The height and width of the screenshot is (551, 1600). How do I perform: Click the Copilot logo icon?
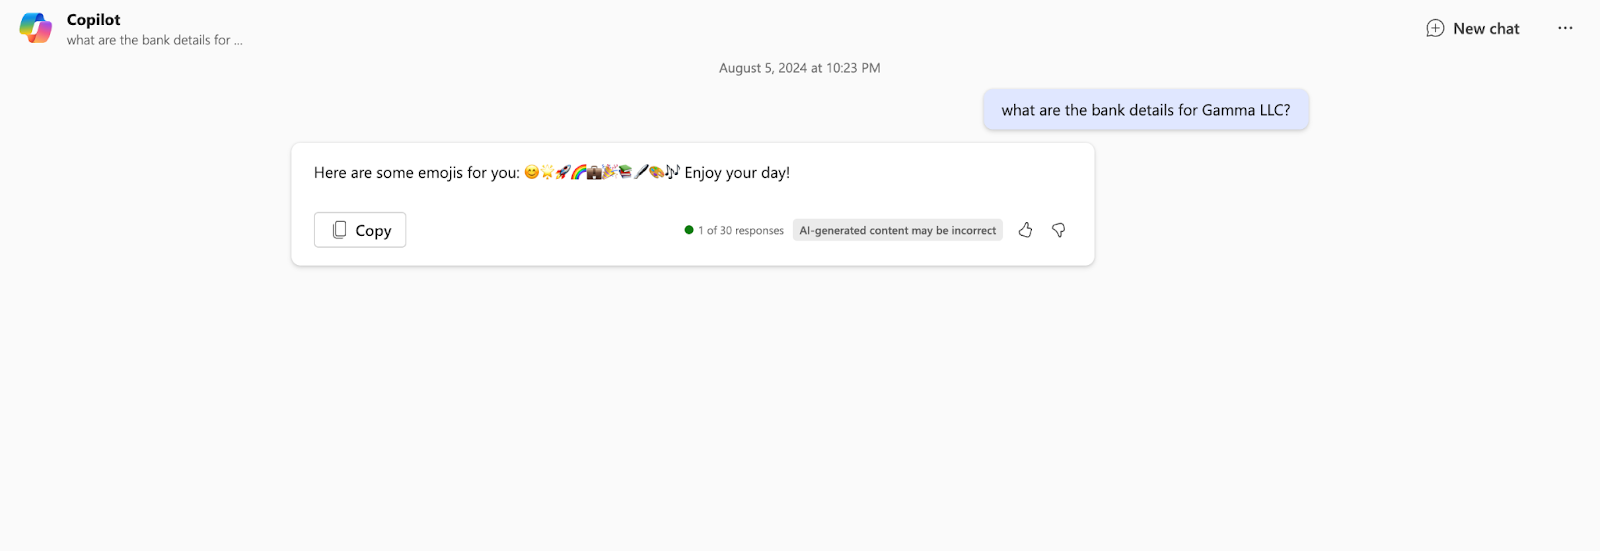36,28
